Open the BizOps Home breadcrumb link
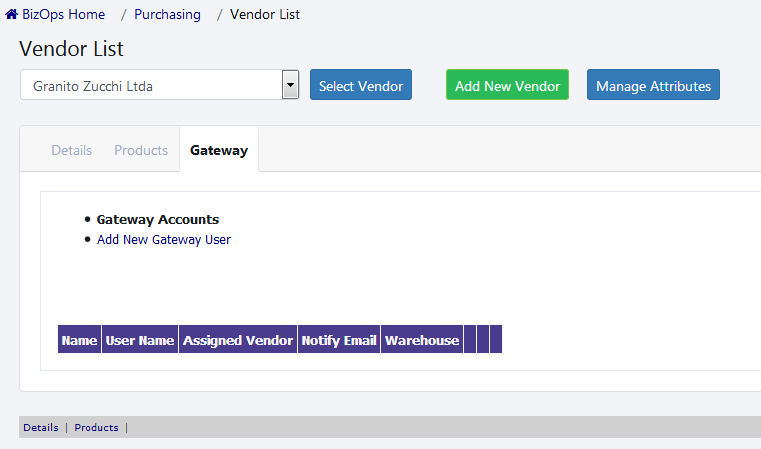761x449 pixels. (63, 15)
